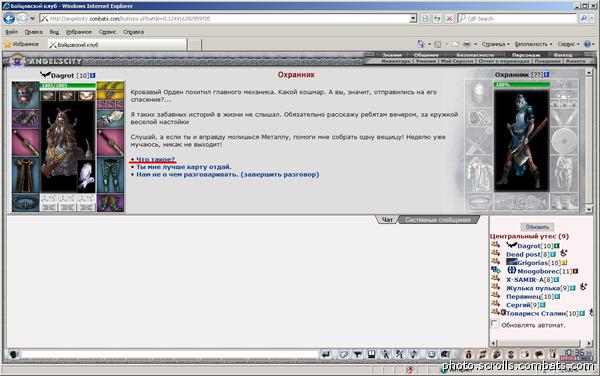The width and height of the screenshot is (600, 376).
Task: Click Dagrot's green health bar
Action: point(68,85)
